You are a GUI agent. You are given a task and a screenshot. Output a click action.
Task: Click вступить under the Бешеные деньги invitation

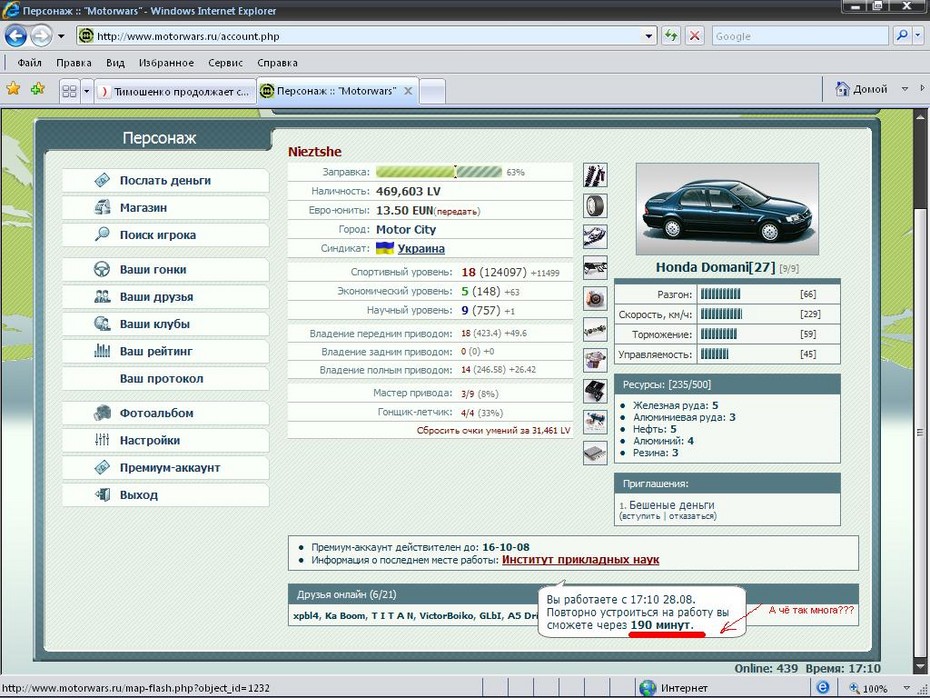[641, 516]
